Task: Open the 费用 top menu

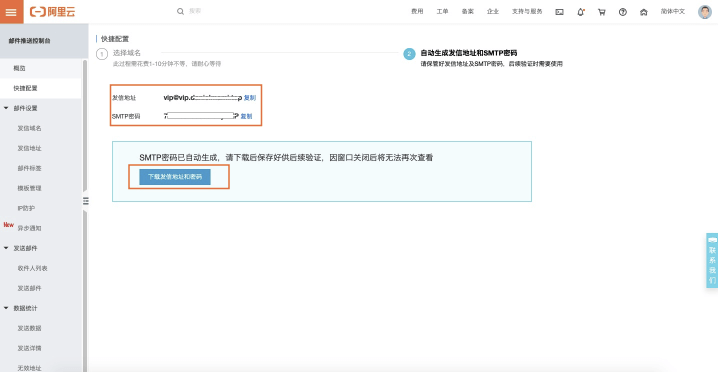Action: pos(417,12)
